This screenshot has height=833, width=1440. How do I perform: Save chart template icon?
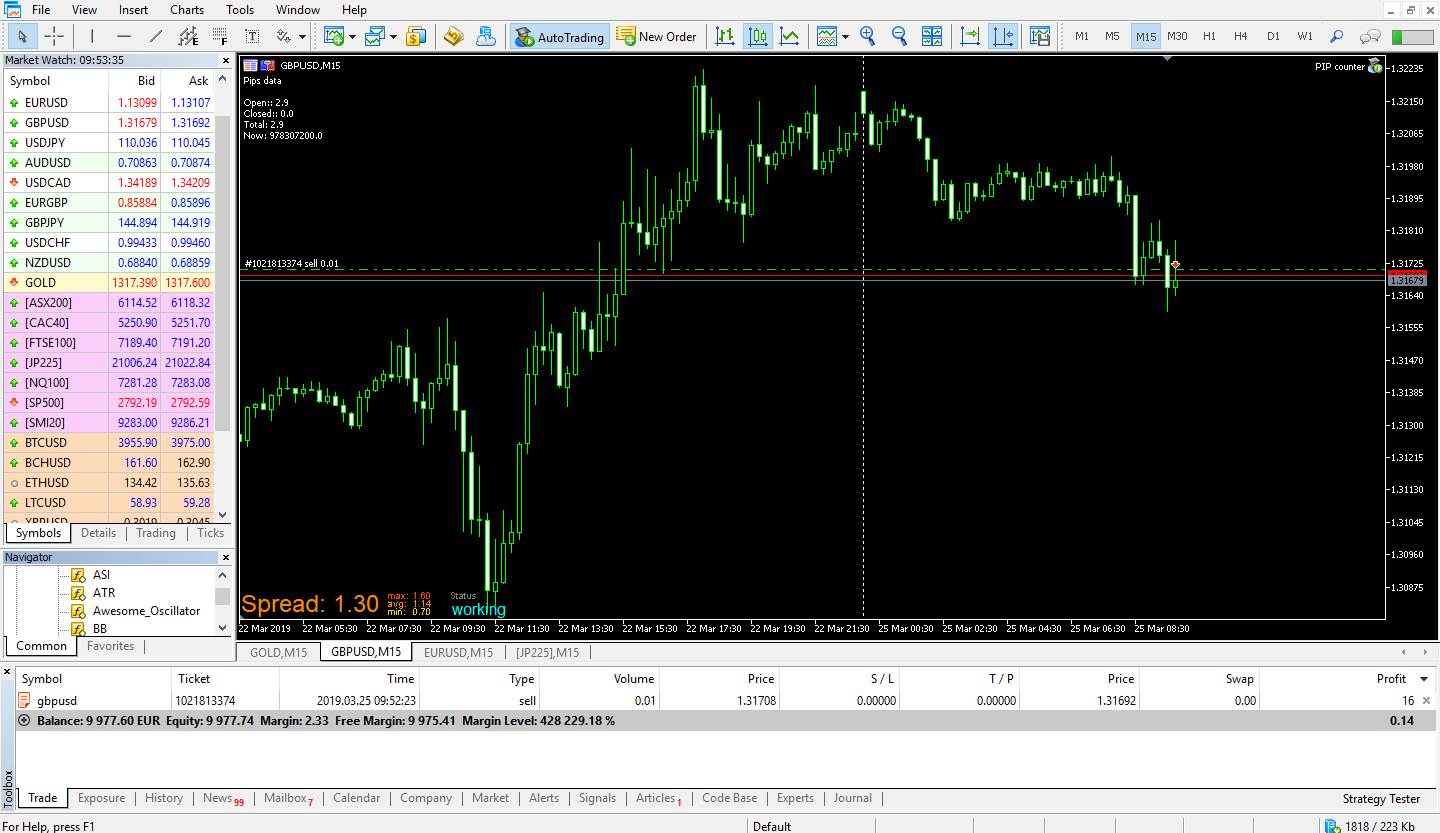(x=1040, y=37)
